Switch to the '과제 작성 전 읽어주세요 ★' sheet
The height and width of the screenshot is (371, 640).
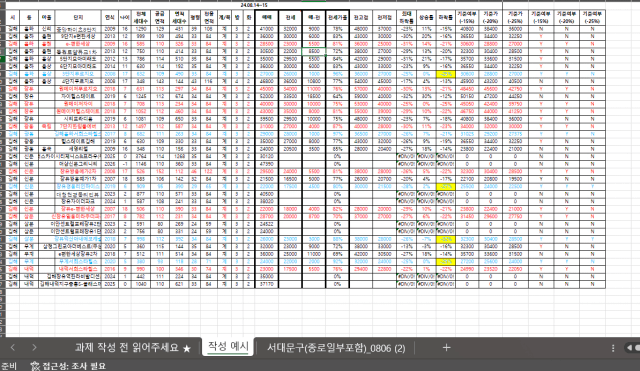[x=133, y=348]
